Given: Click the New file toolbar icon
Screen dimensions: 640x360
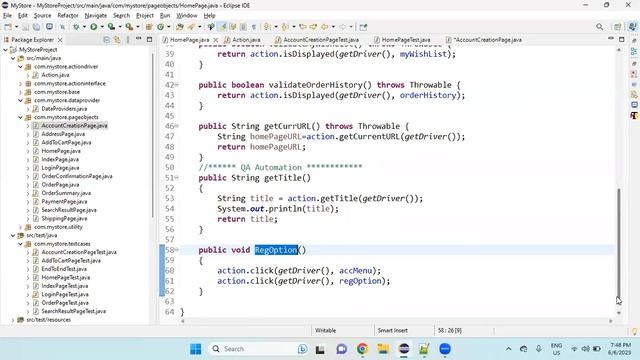Looking at the screenshot, I should point(8,27).
